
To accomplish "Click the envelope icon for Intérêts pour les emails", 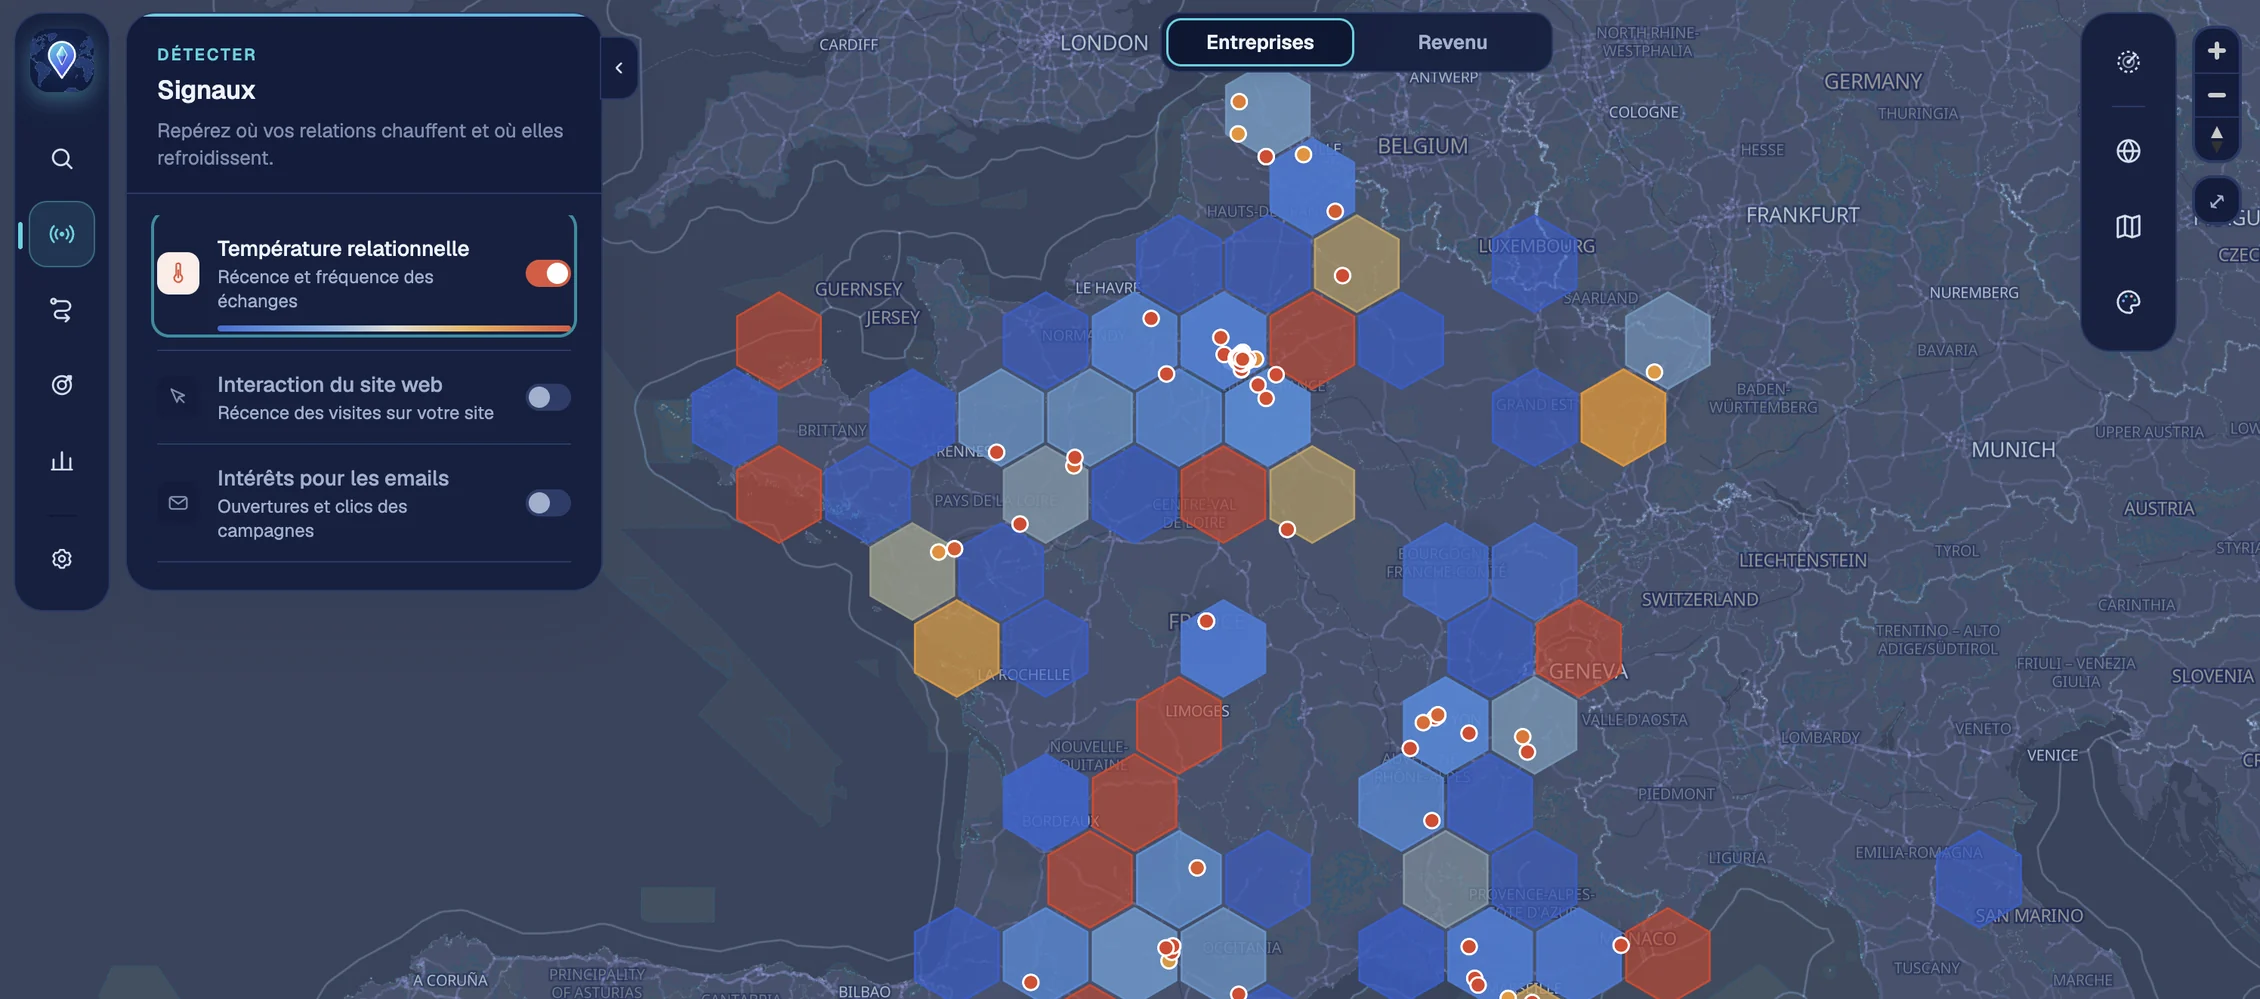I will coord(178,503).
